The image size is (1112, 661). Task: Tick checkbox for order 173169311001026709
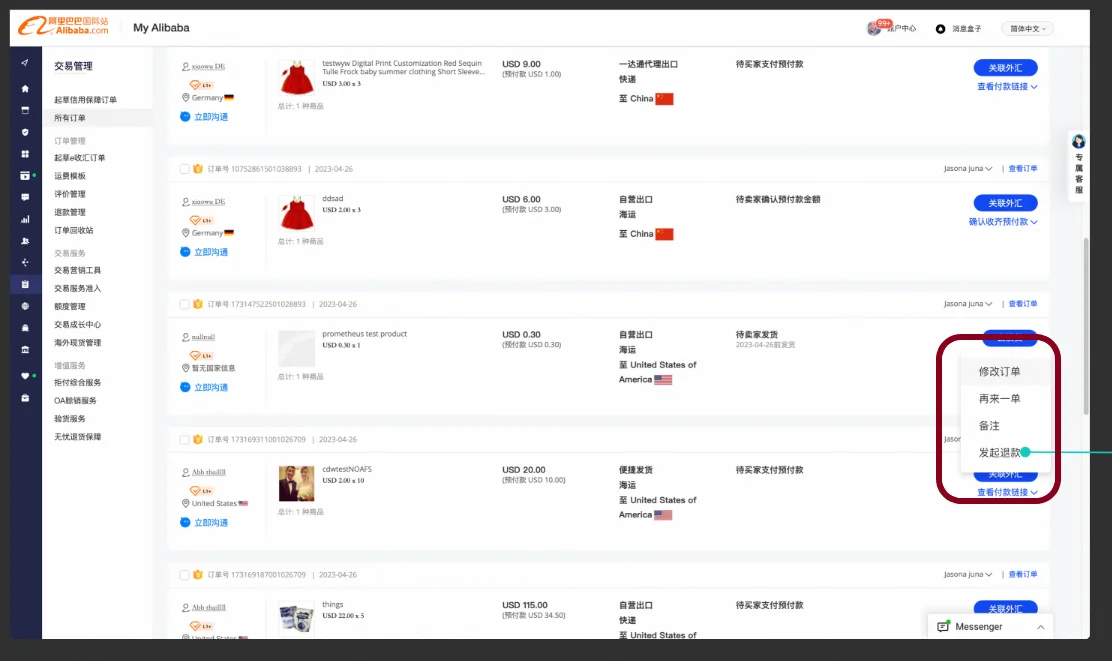184,440
